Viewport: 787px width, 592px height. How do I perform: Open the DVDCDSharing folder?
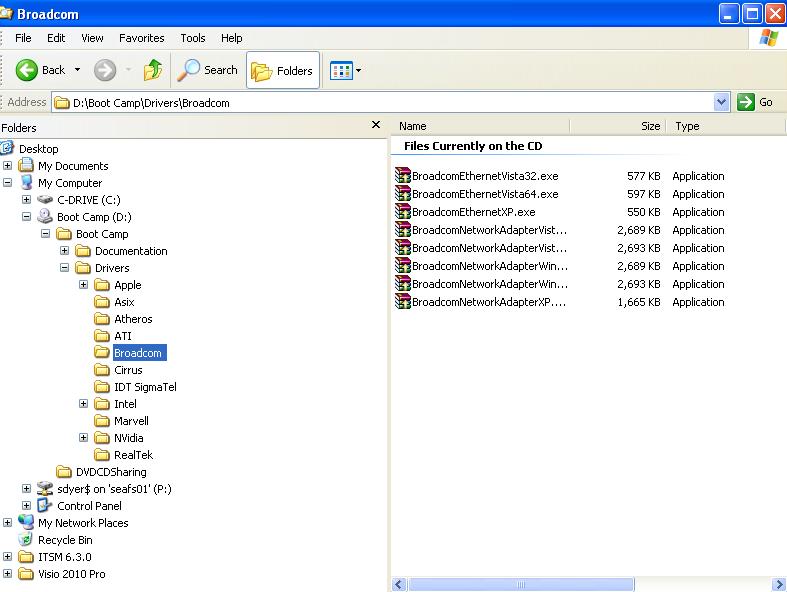111,472
